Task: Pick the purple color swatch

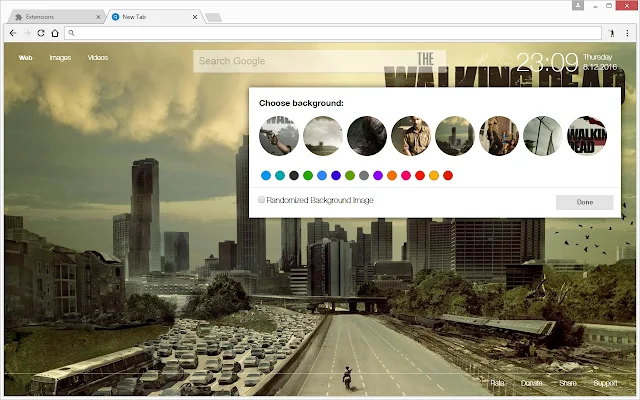Action: tap(378, 176)
